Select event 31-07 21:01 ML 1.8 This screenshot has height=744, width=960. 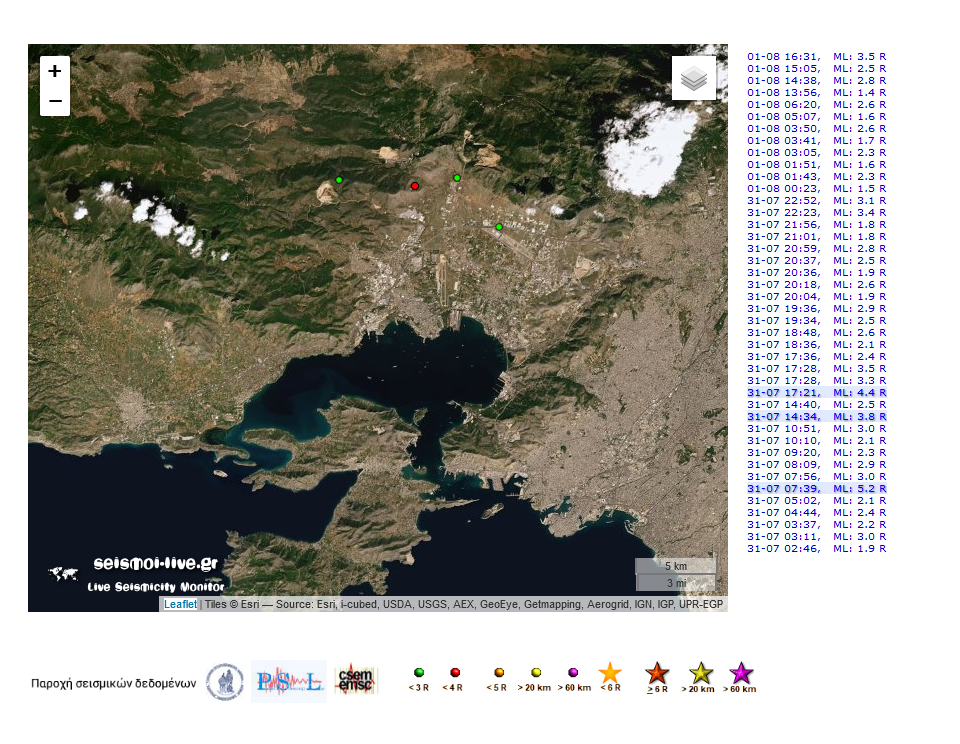[x=817, y=236]
